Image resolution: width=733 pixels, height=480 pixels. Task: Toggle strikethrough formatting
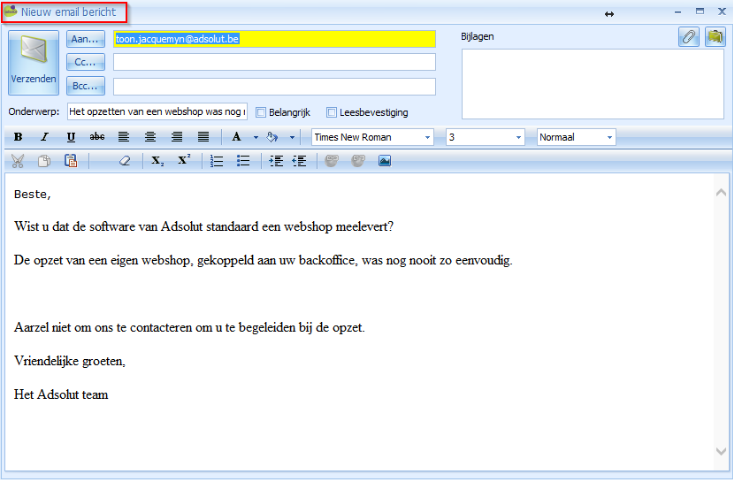pos(97,137)
